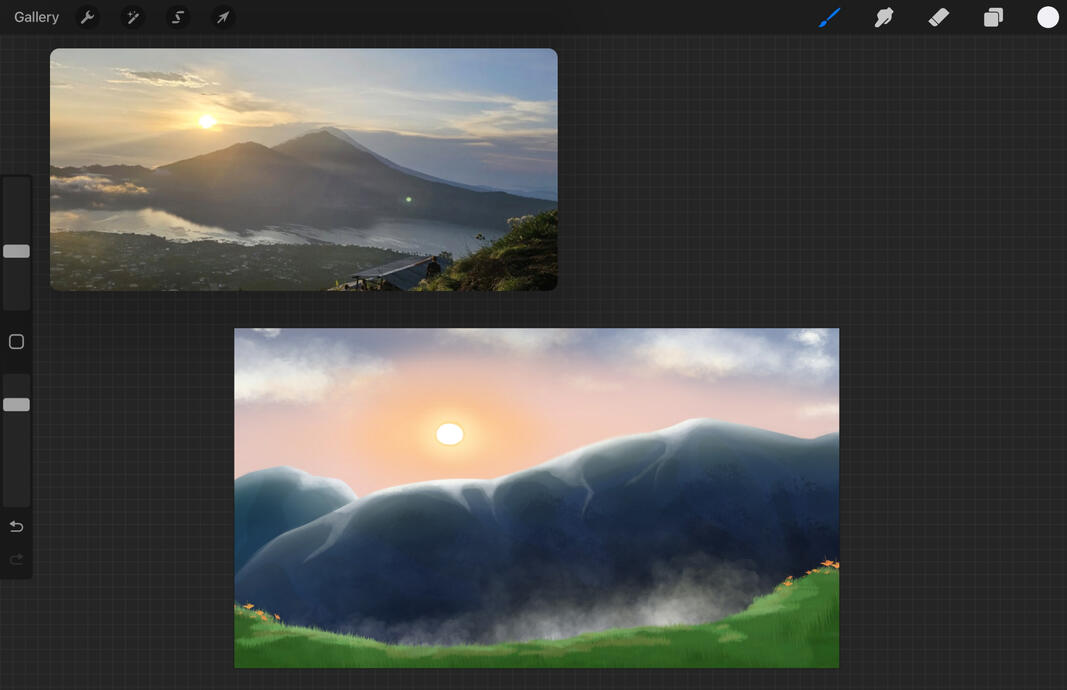
Task: Click the sun in the reference photo
Action: (x=207, y=121)
